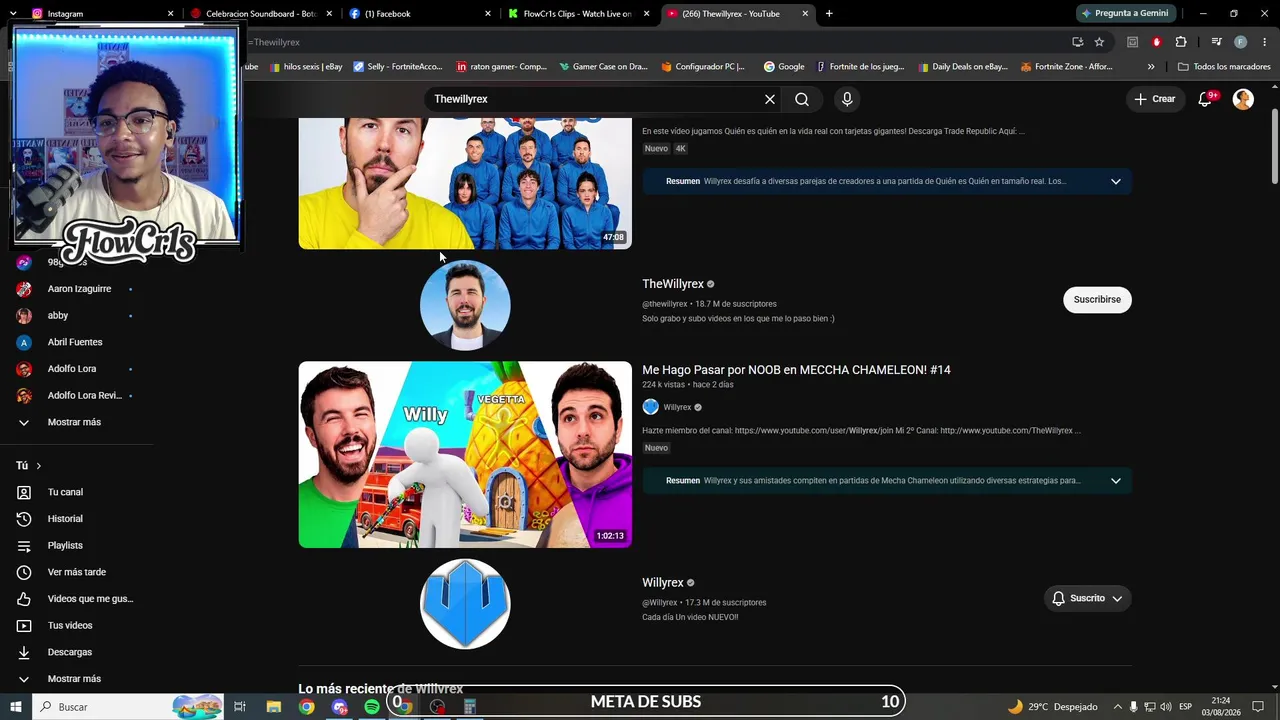Expand Mostrar más below Descargas
1280x720 pixels.
[x=76, y=679]
